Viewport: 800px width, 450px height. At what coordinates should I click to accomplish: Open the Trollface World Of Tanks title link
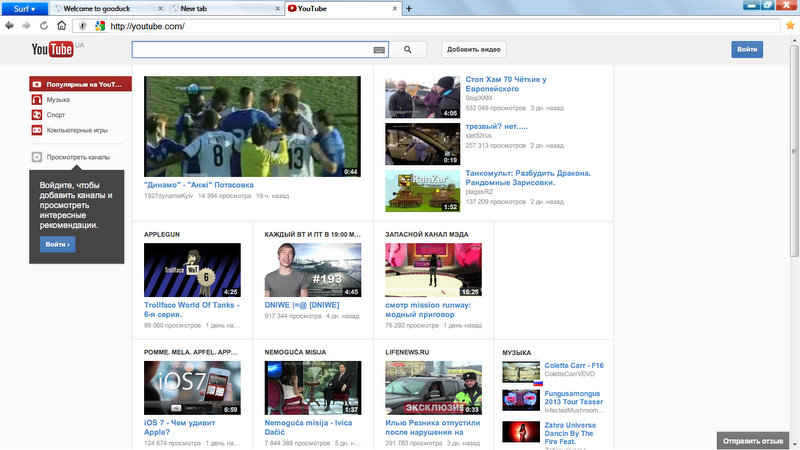click(191, 310)
